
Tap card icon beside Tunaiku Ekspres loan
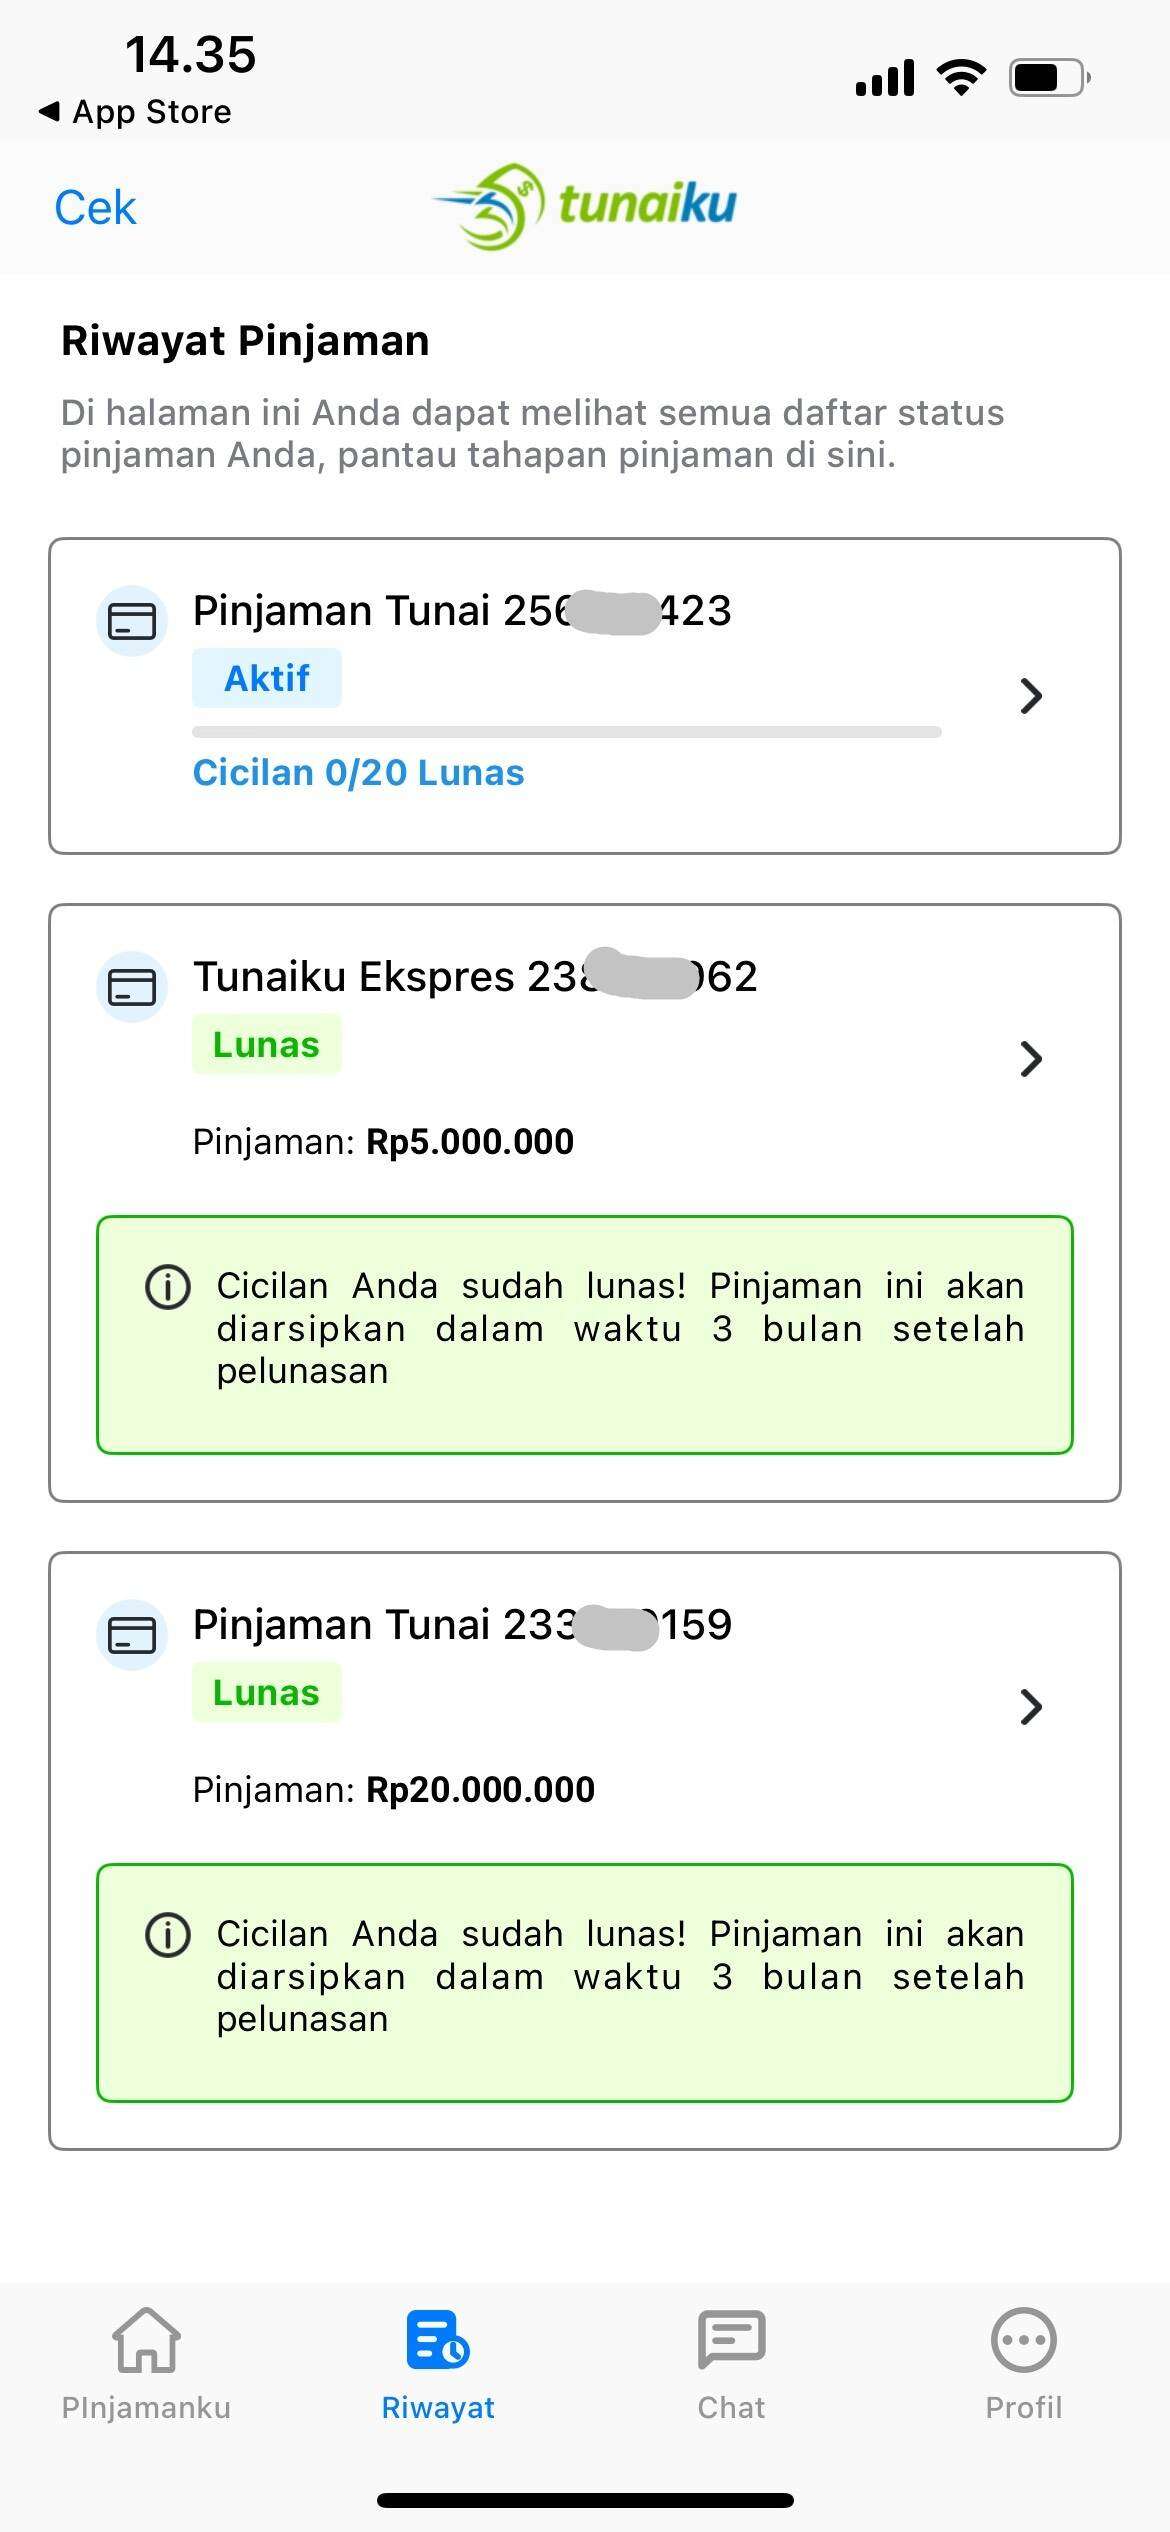[x=131, y=987]
